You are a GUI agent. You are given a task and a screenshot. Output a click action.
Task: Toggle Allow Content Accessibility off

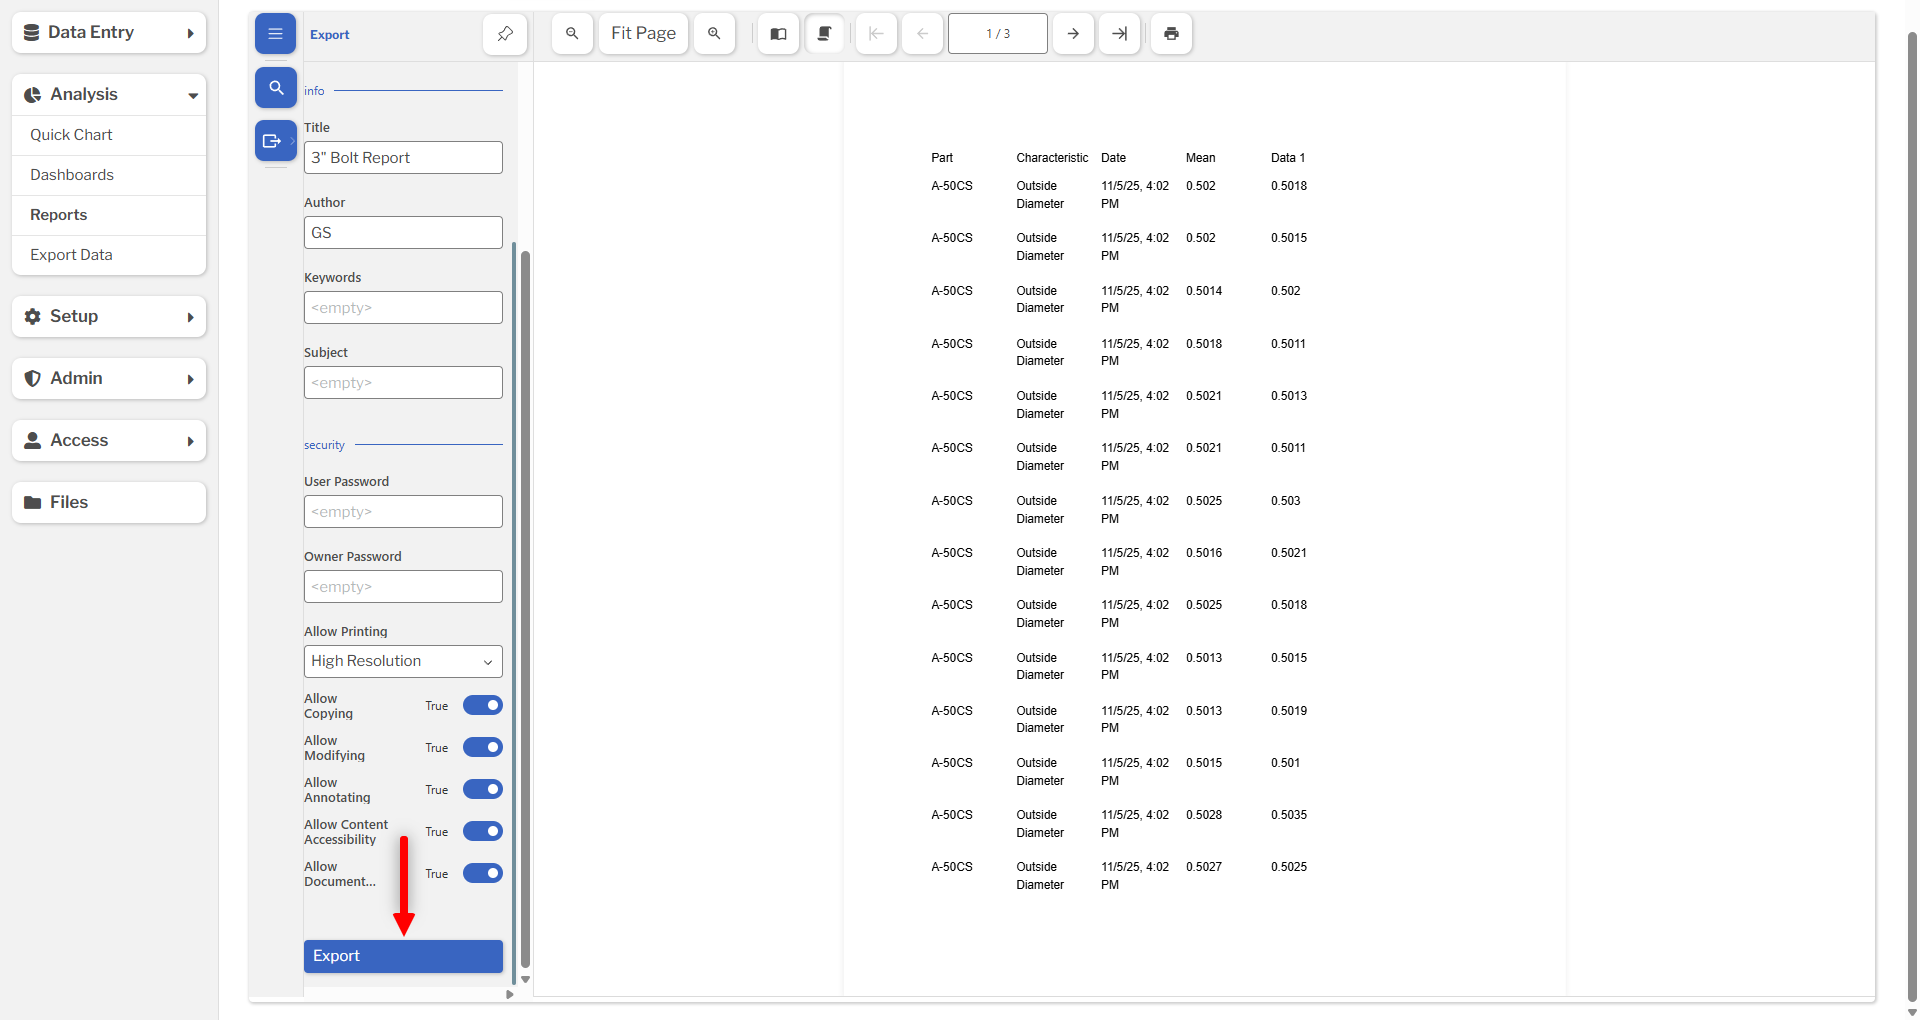(483, 831)
